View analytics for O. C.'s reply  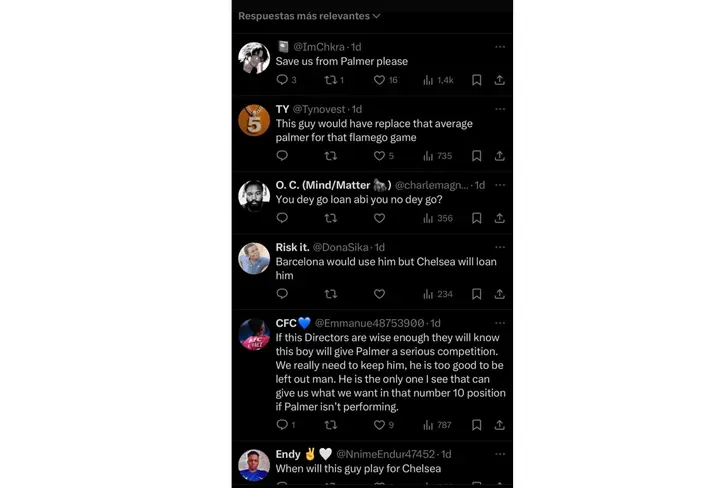[x=438, y=218]
